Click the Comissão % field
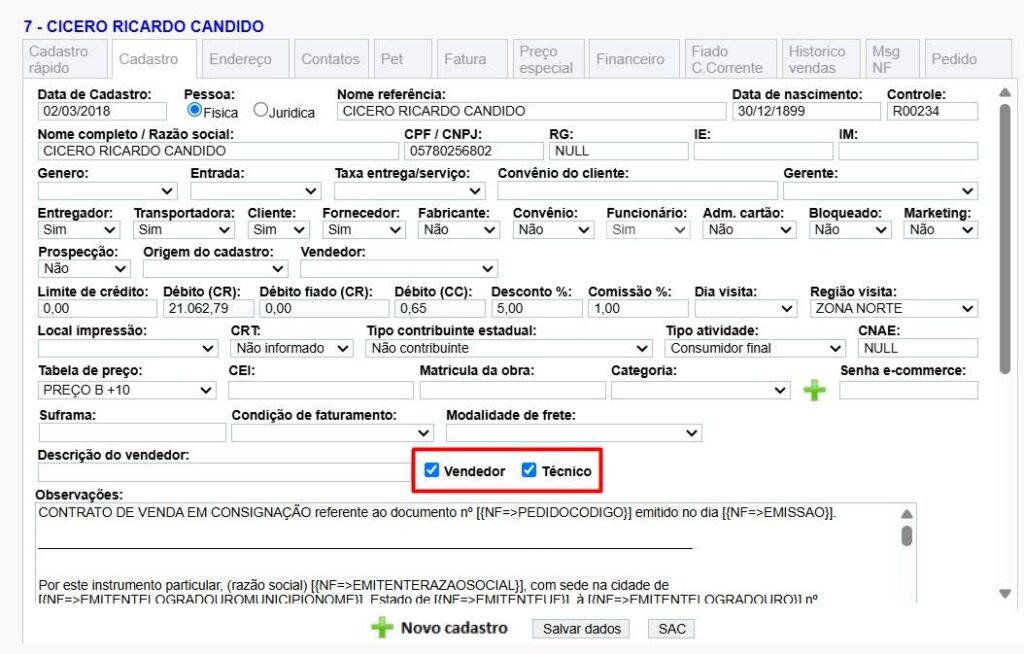This screenshot has height=654, width=1024. point(638,308)
